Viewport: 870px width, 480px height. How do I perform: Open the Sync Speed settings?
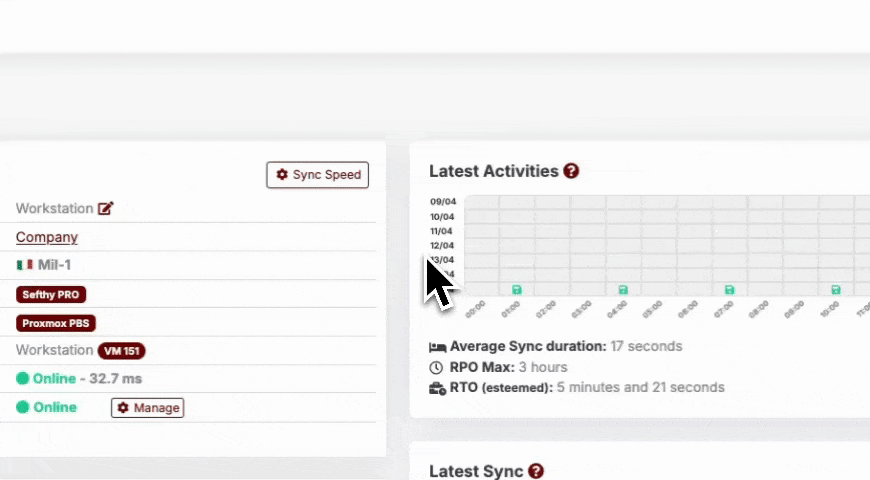click(317, 174)
